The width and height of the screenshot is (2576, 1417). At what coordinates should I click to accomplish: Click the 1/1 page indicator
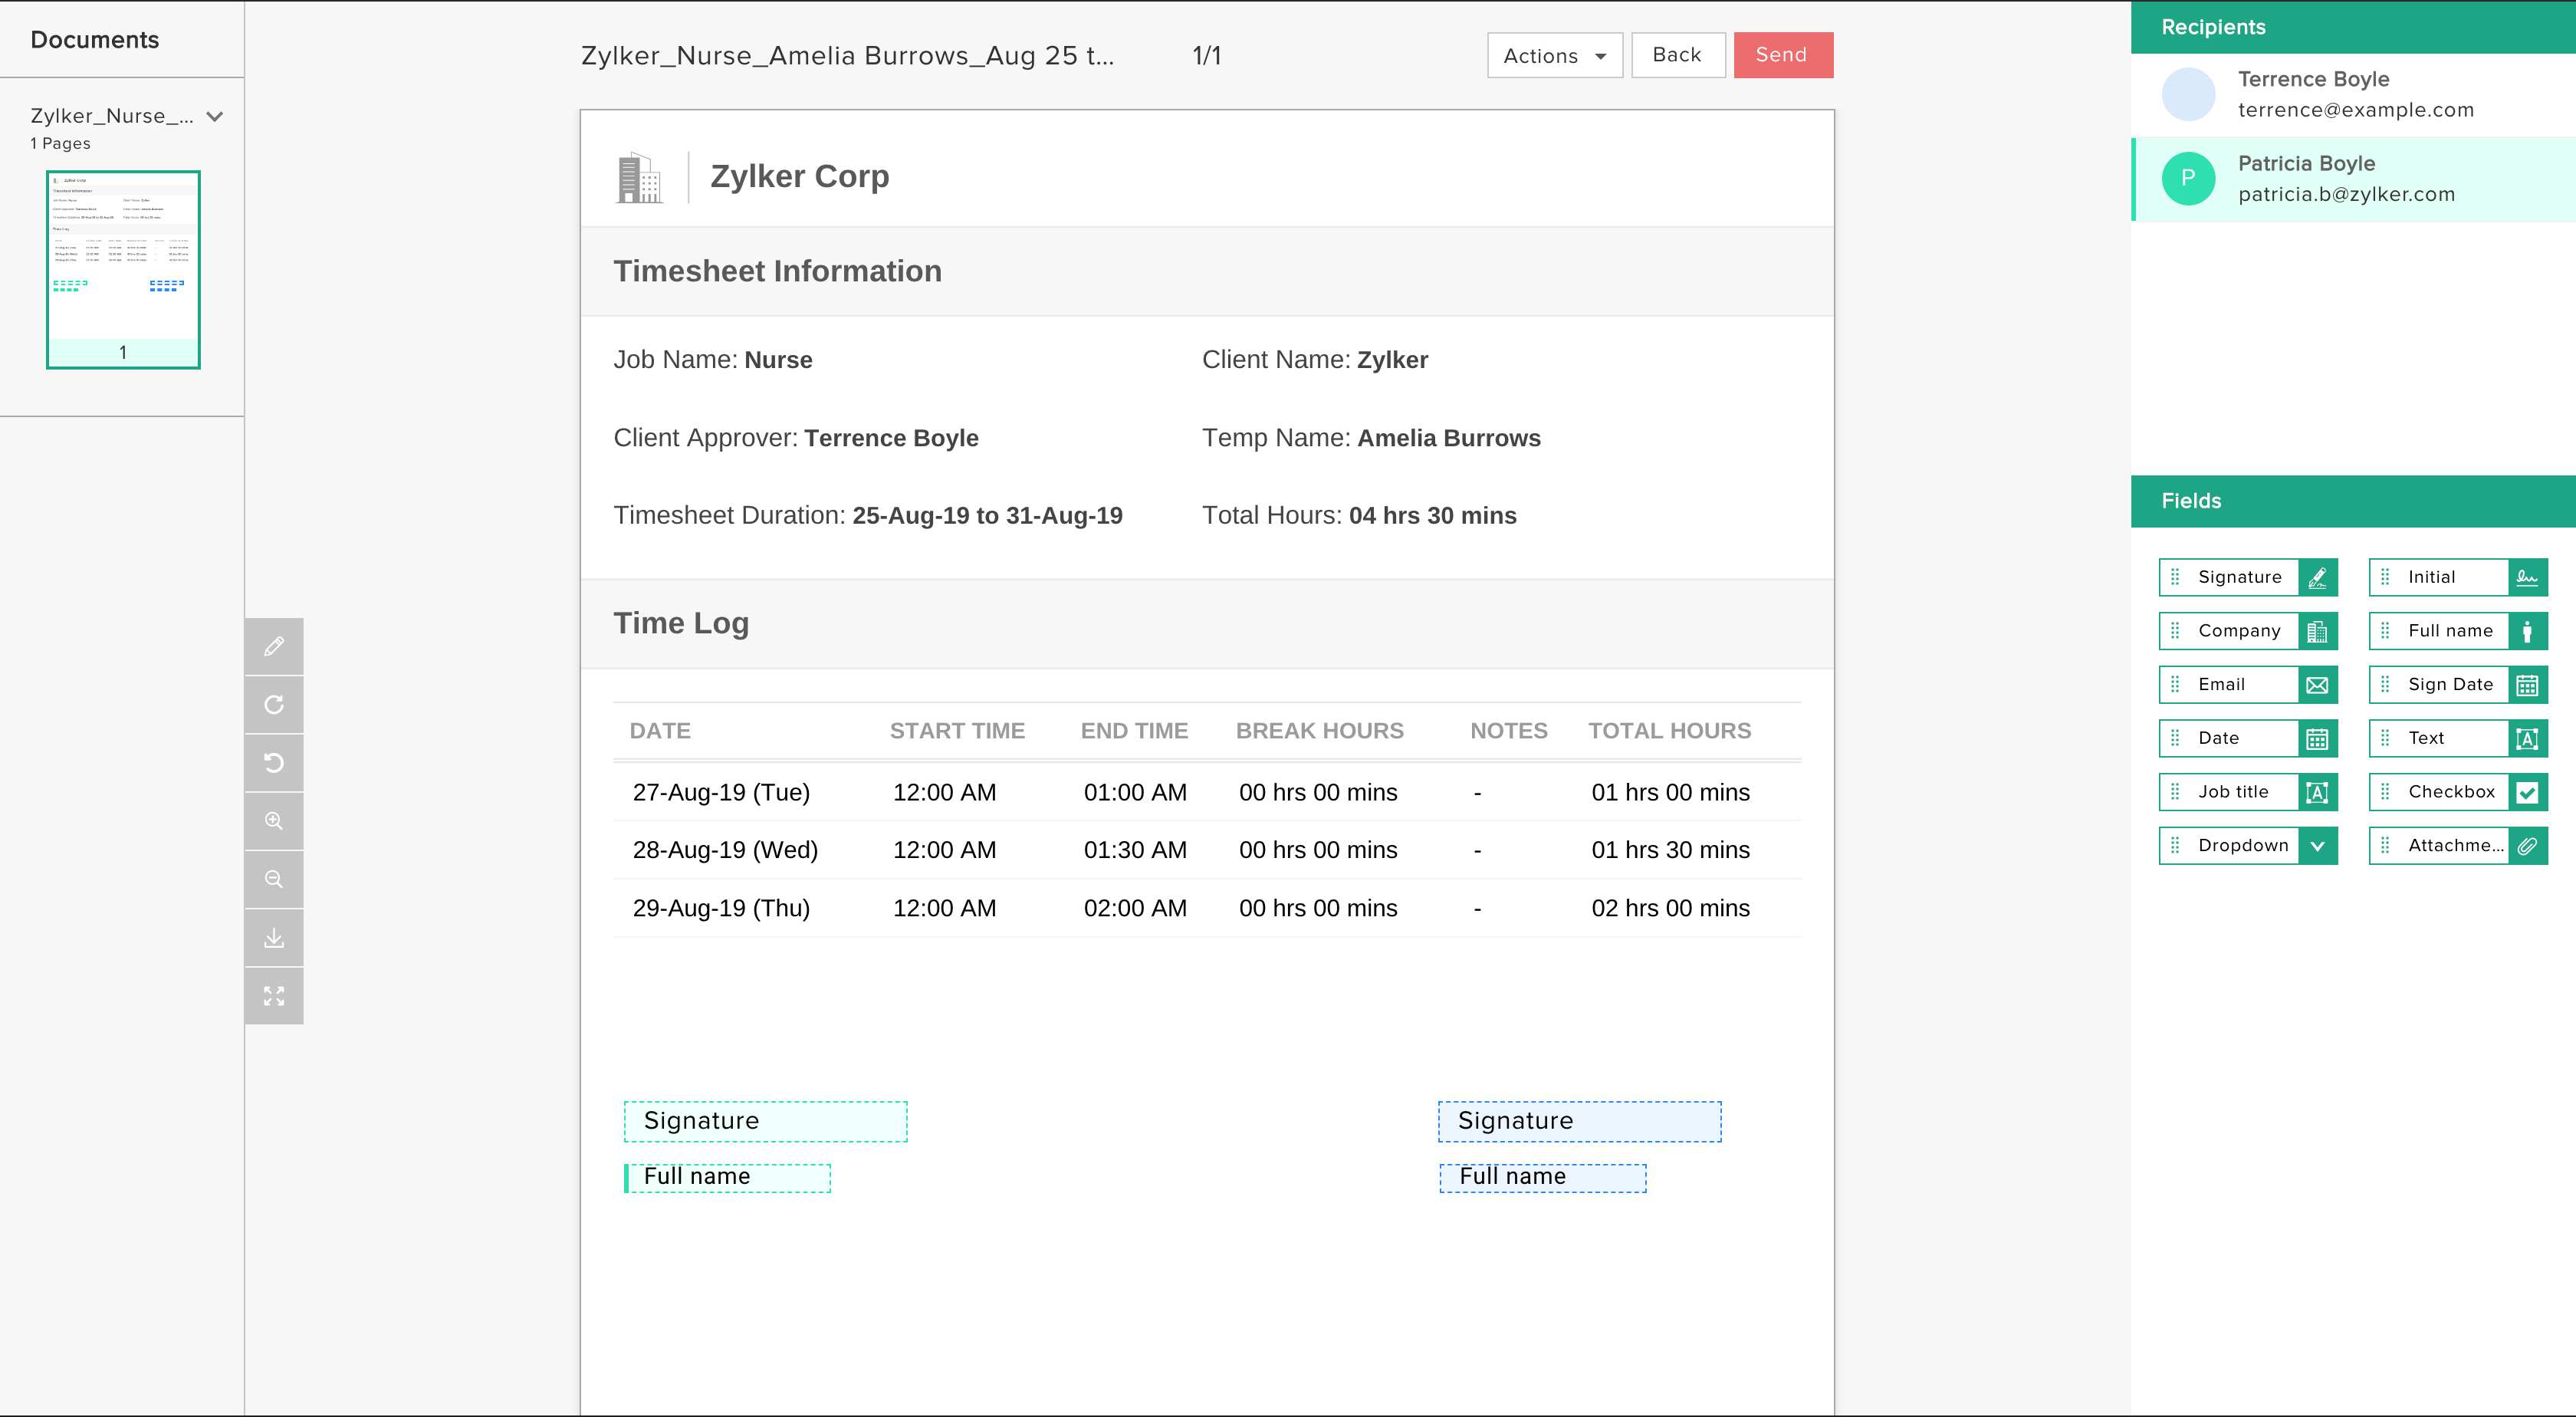pyautogui.click(x=1207, y=56)
